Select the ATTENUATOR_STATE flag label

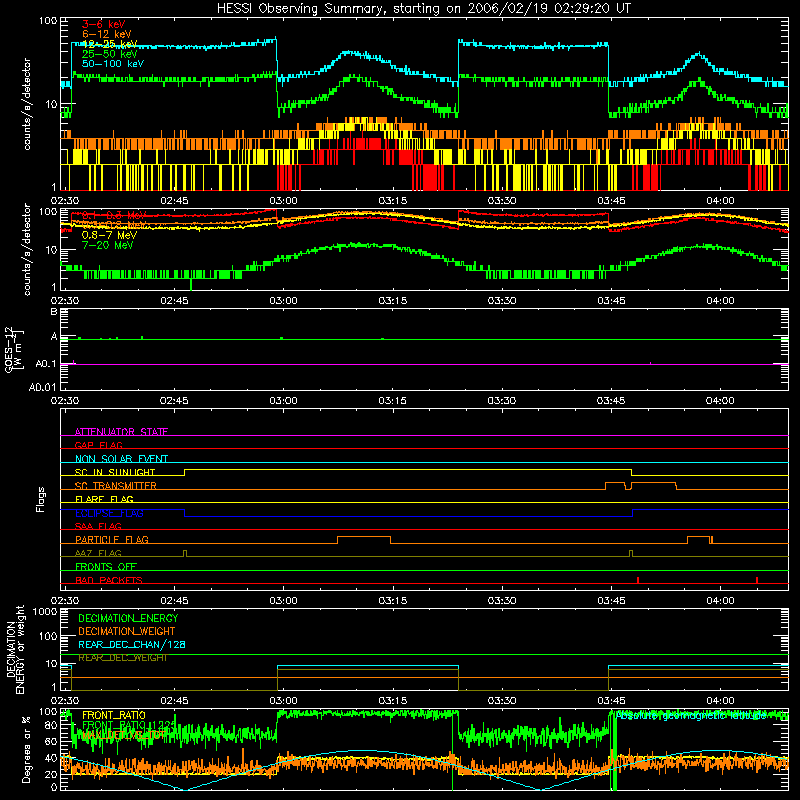tap(121, 432)
